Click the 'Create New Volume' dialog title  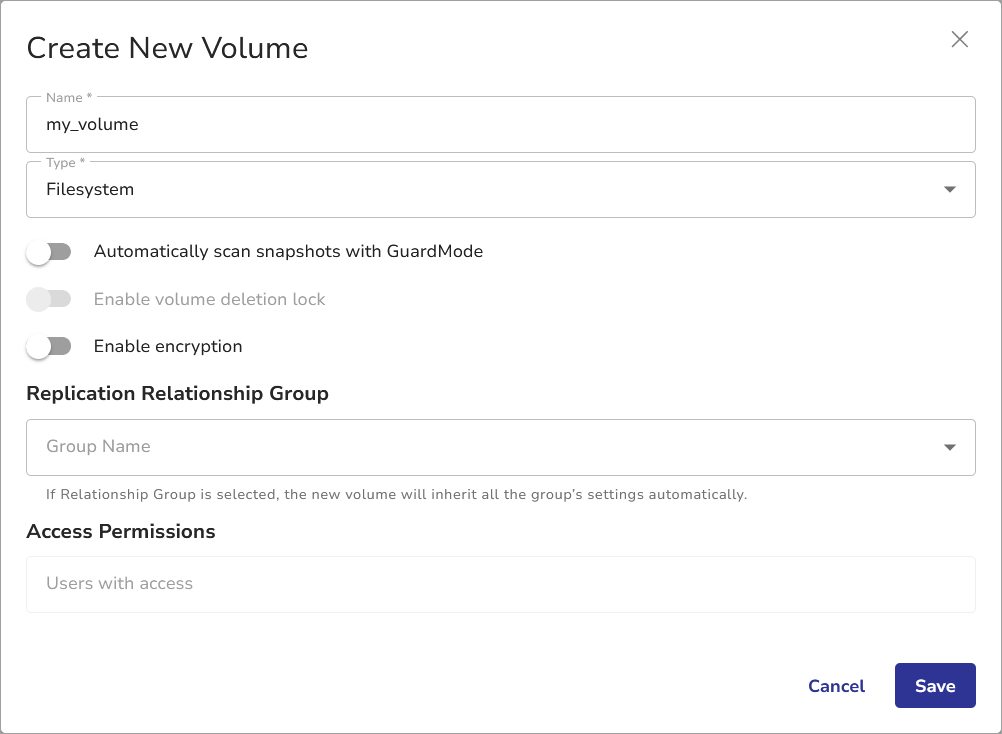(167, 48)
